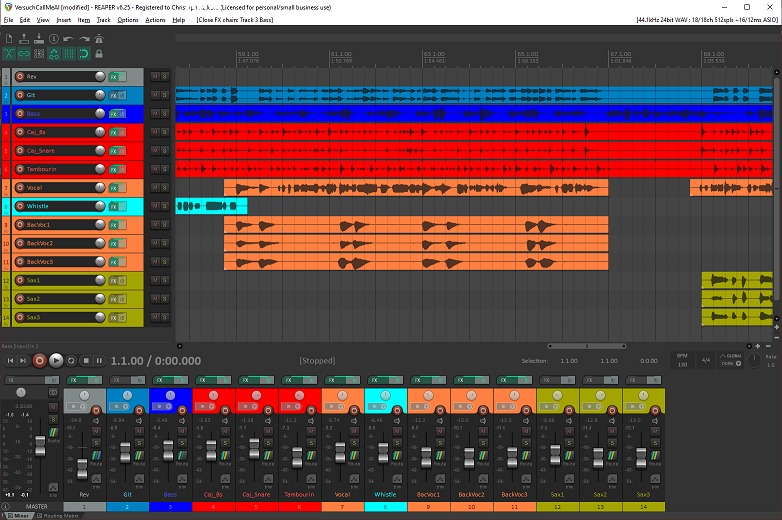The width and height of the screenshot is (782, 520).
Task: Click the horizontal arrange view scrollbar
Action: click(x=586, y=346)
